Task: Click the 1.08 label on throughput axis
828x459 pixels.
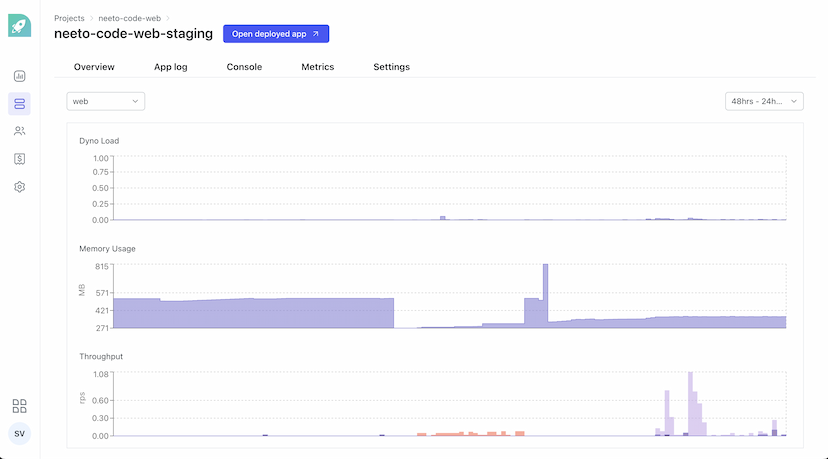Action: (x=100, y=374)
